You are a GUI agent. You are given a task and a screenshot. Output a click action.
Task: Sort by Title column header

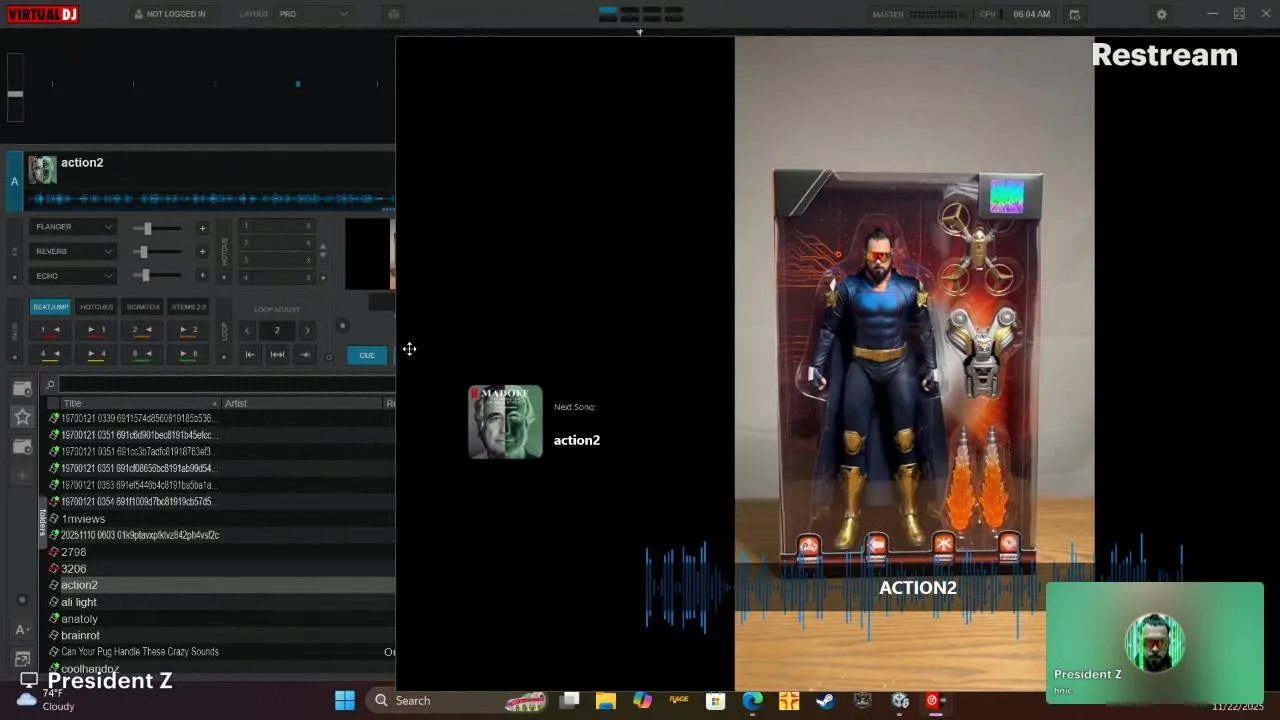[x=138, y=403]
